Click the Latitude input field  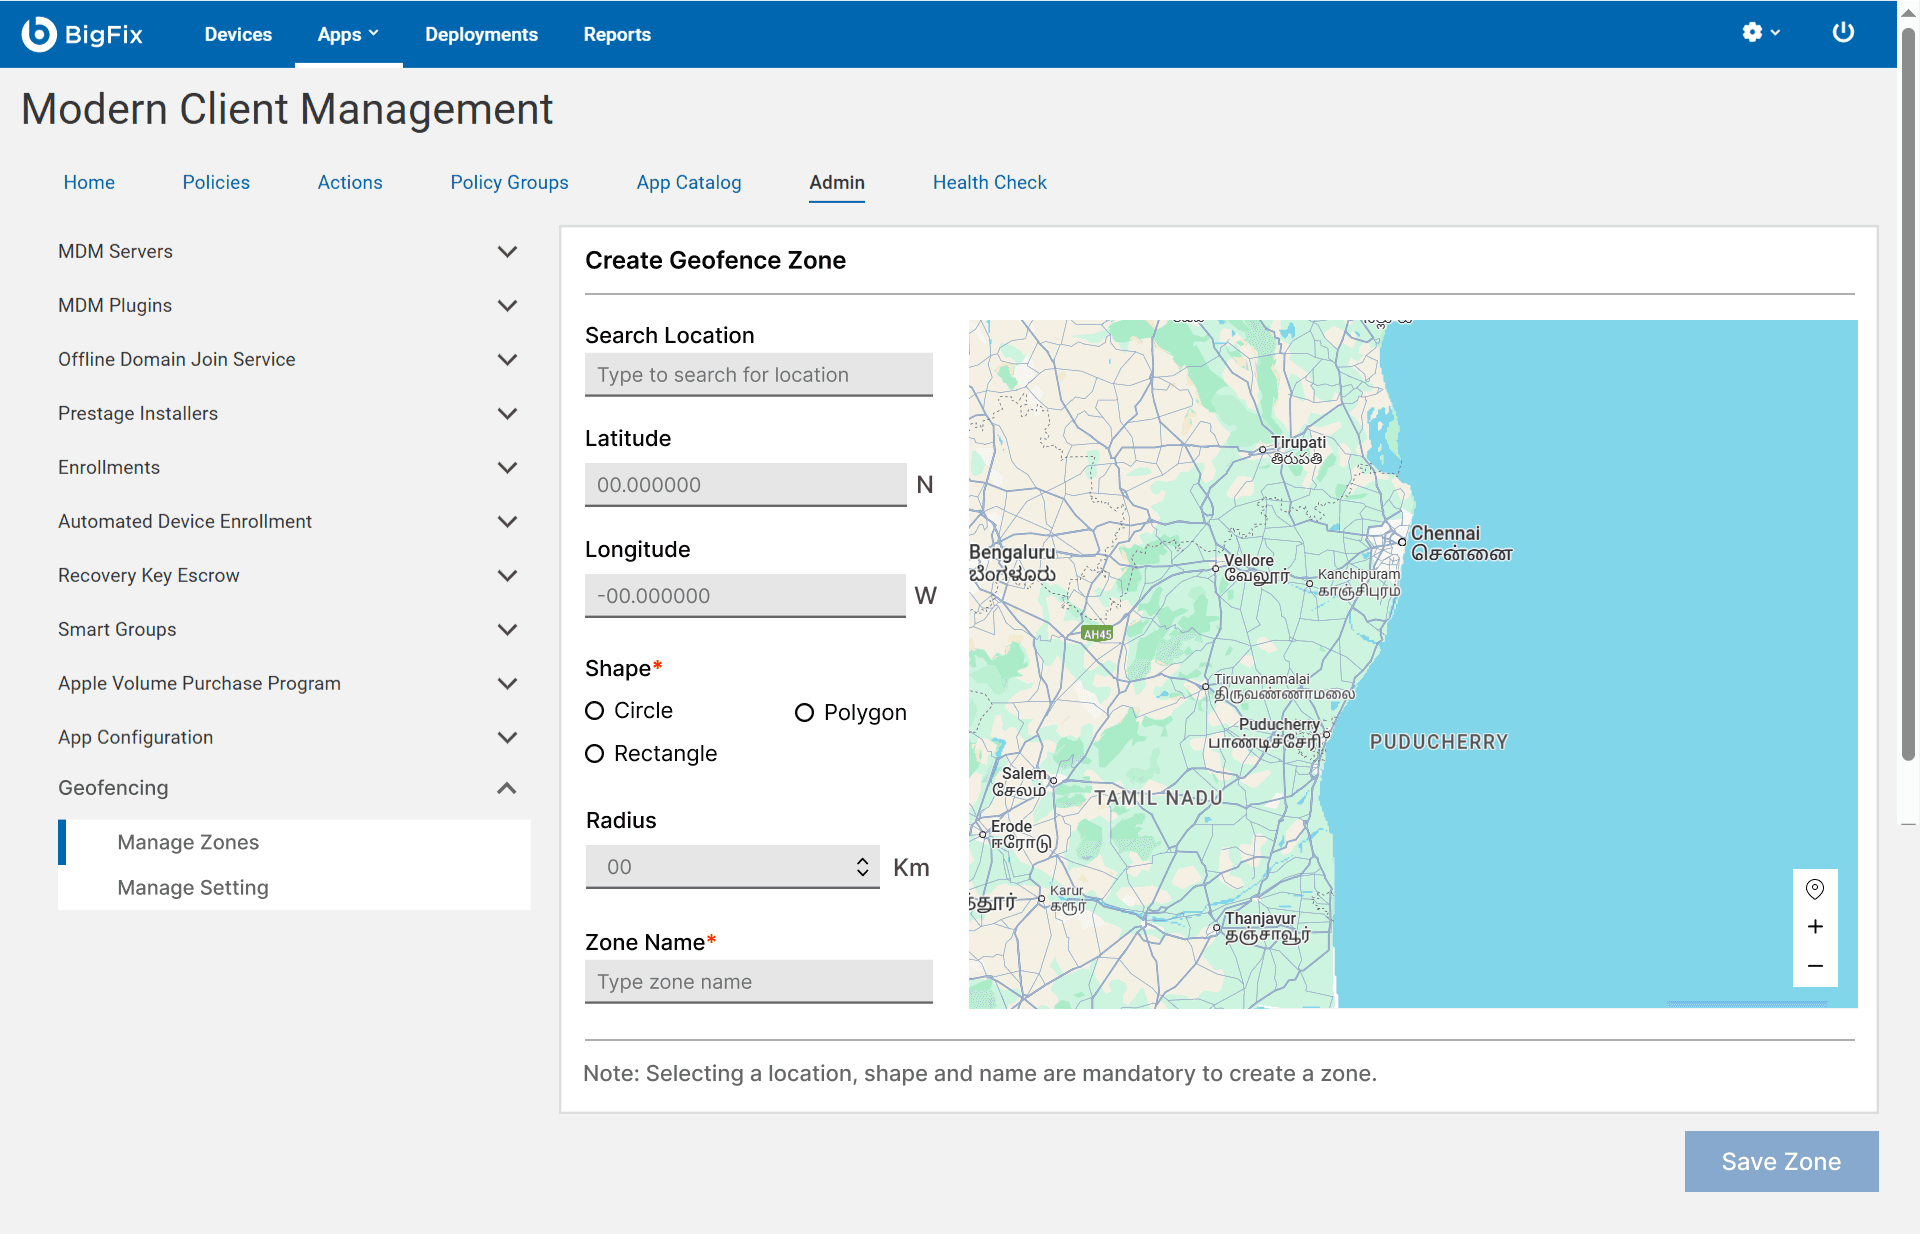(x=746, y=485)
